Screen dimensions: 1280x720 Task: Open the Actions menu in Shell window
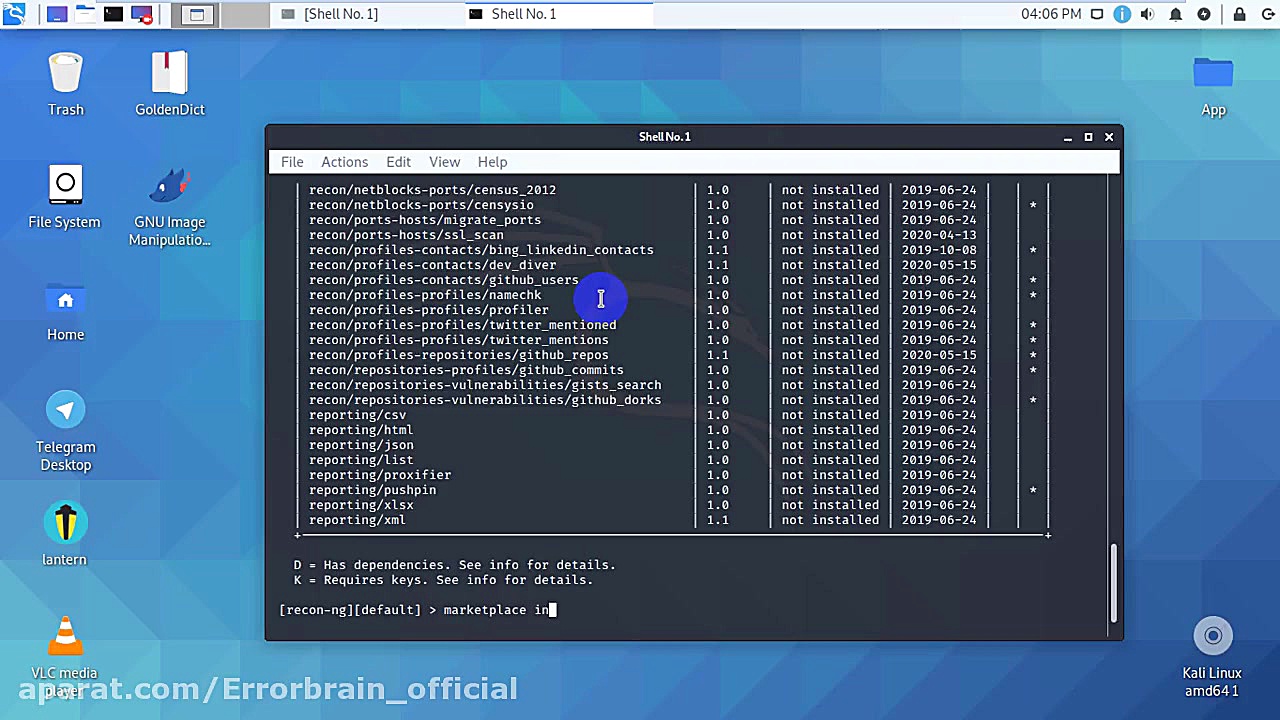344,161
